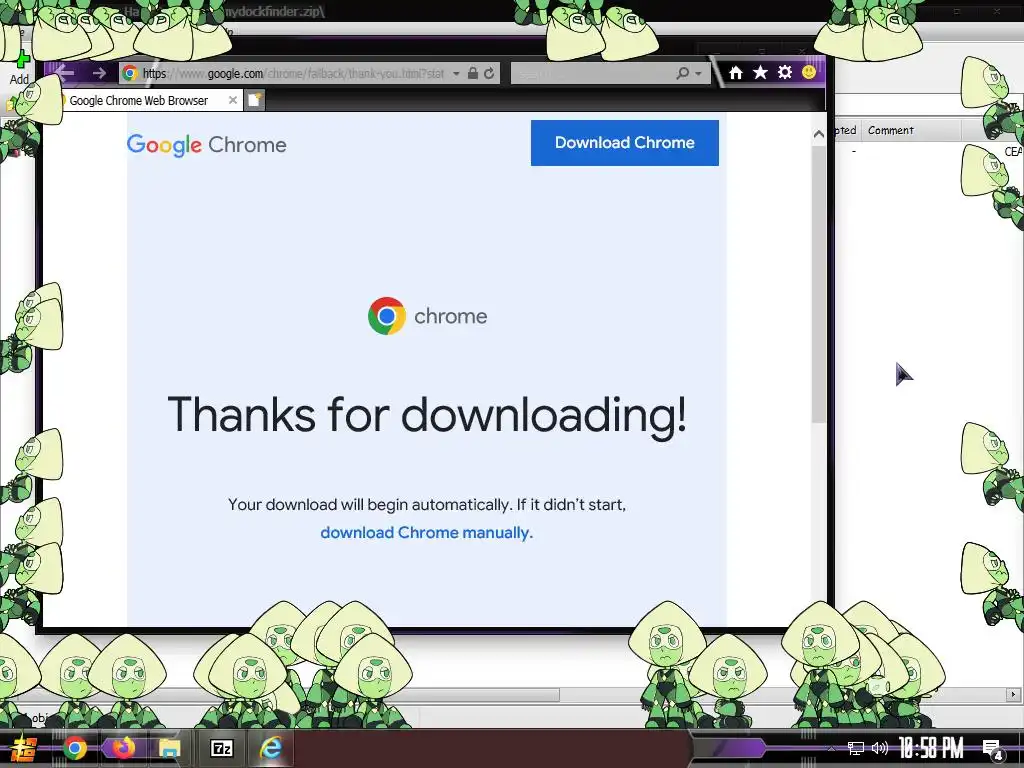This screenshot has width=1024, height=768.
Task: Click the smiley feedback icon
Action: pos(809,72)
